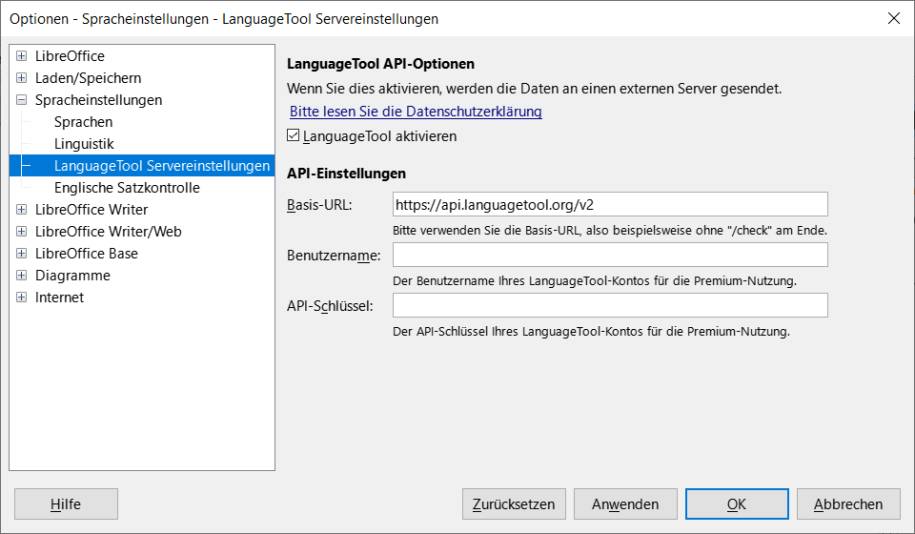This screenshot has height=534, width=915.
Task: Select the LibreOffice label in tree
Action: [69, 56]
